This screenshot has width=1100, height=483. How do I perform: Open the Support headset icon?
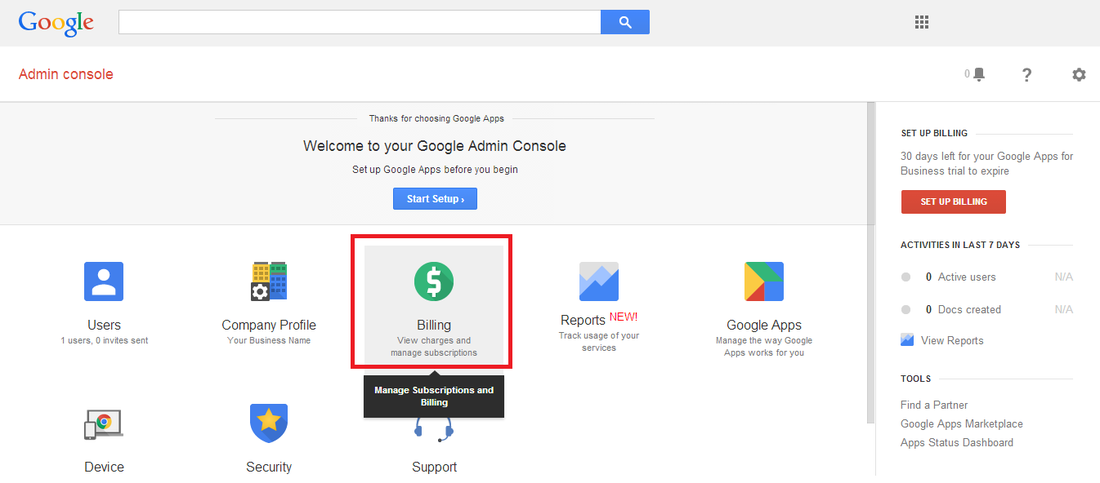coord(434,430)
